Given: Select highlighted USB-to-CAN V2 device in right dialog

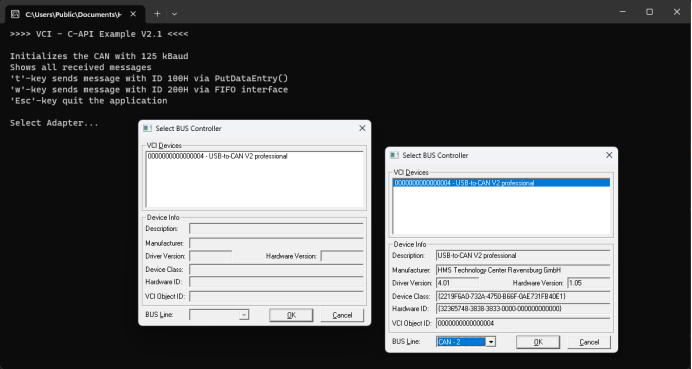Looking at the screenshot, I should [x=501, y=183].
